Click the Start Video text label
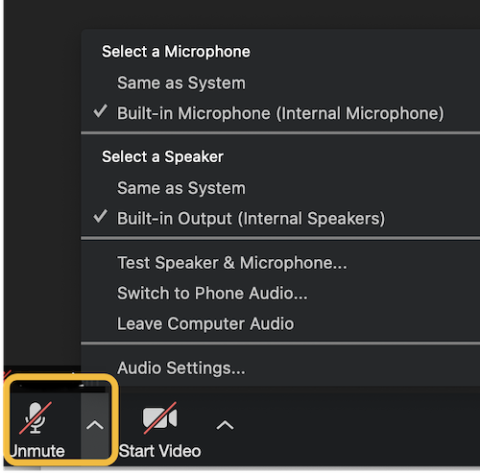Viewport: 480px width, 474px height. 160,451
